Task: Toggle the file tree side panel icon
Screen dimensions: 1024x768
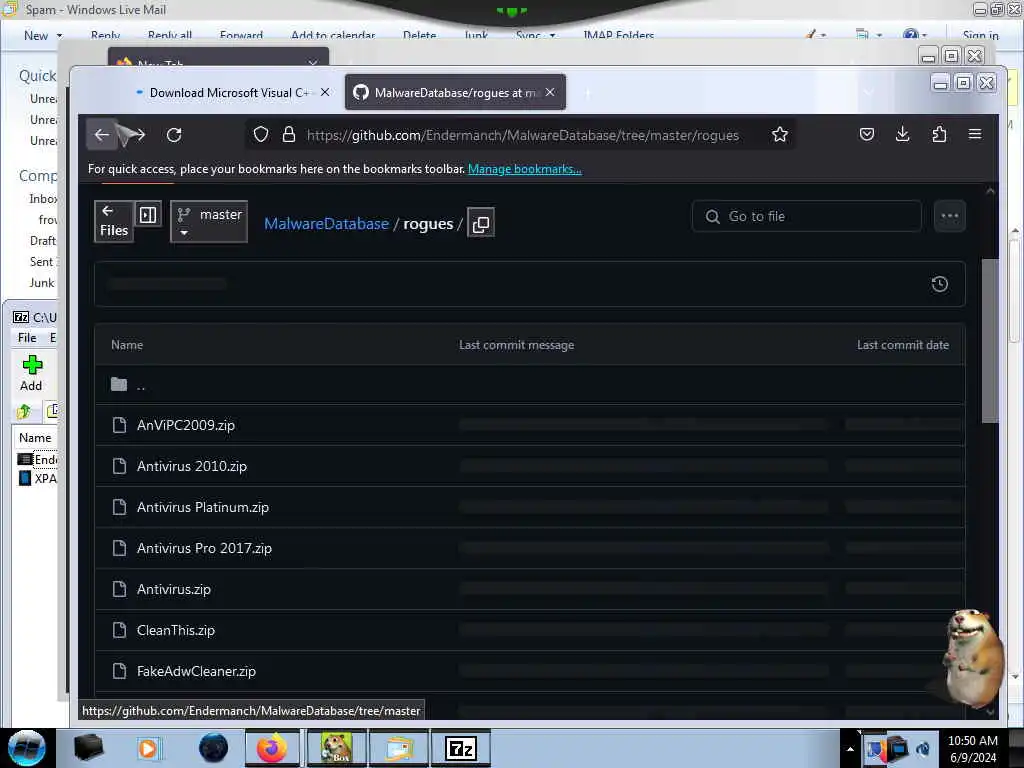Action: tap(148, 215)
